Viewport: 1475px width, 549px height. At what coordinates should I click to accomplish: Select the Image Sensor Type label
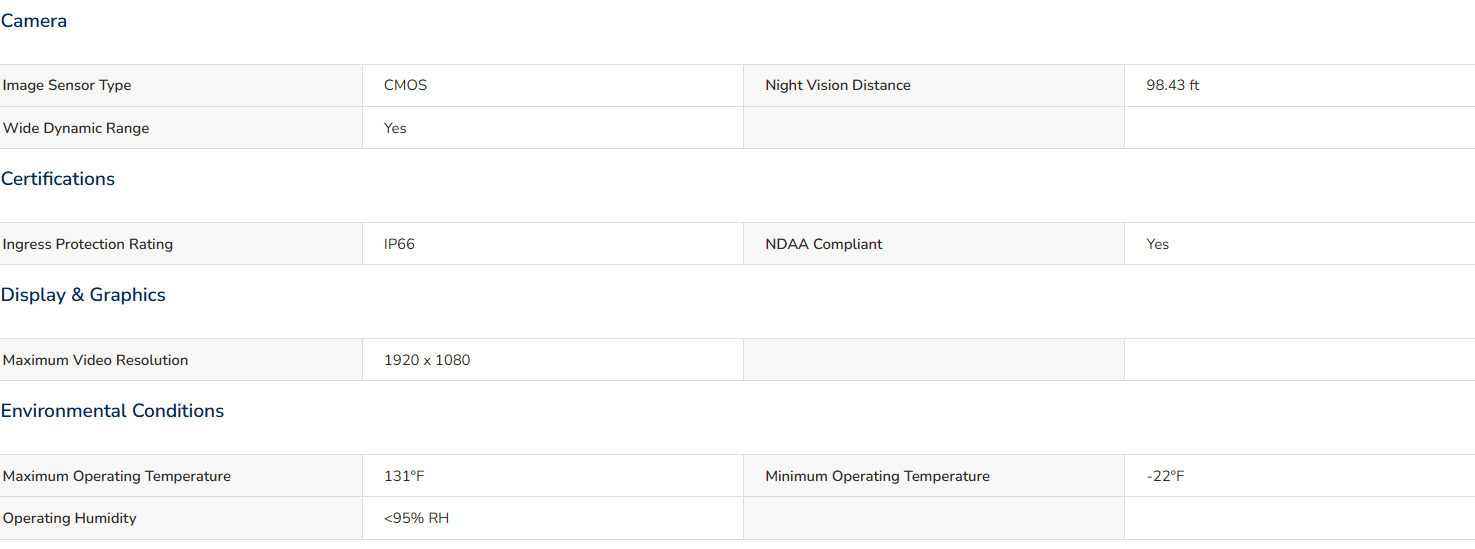coord(67,85)
